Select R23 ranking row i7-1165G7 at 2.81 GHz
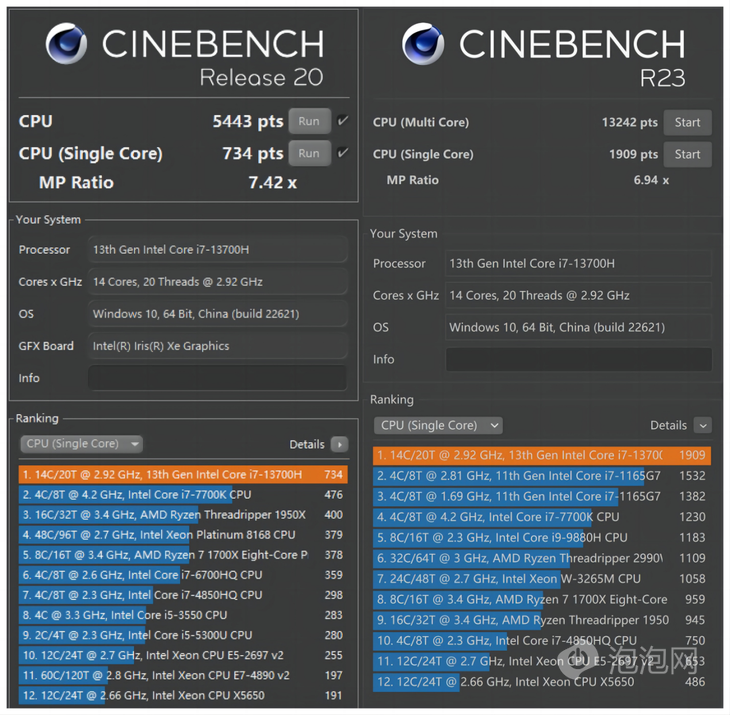The height and width of the screenshot is (715, 730). click(542, 476)
